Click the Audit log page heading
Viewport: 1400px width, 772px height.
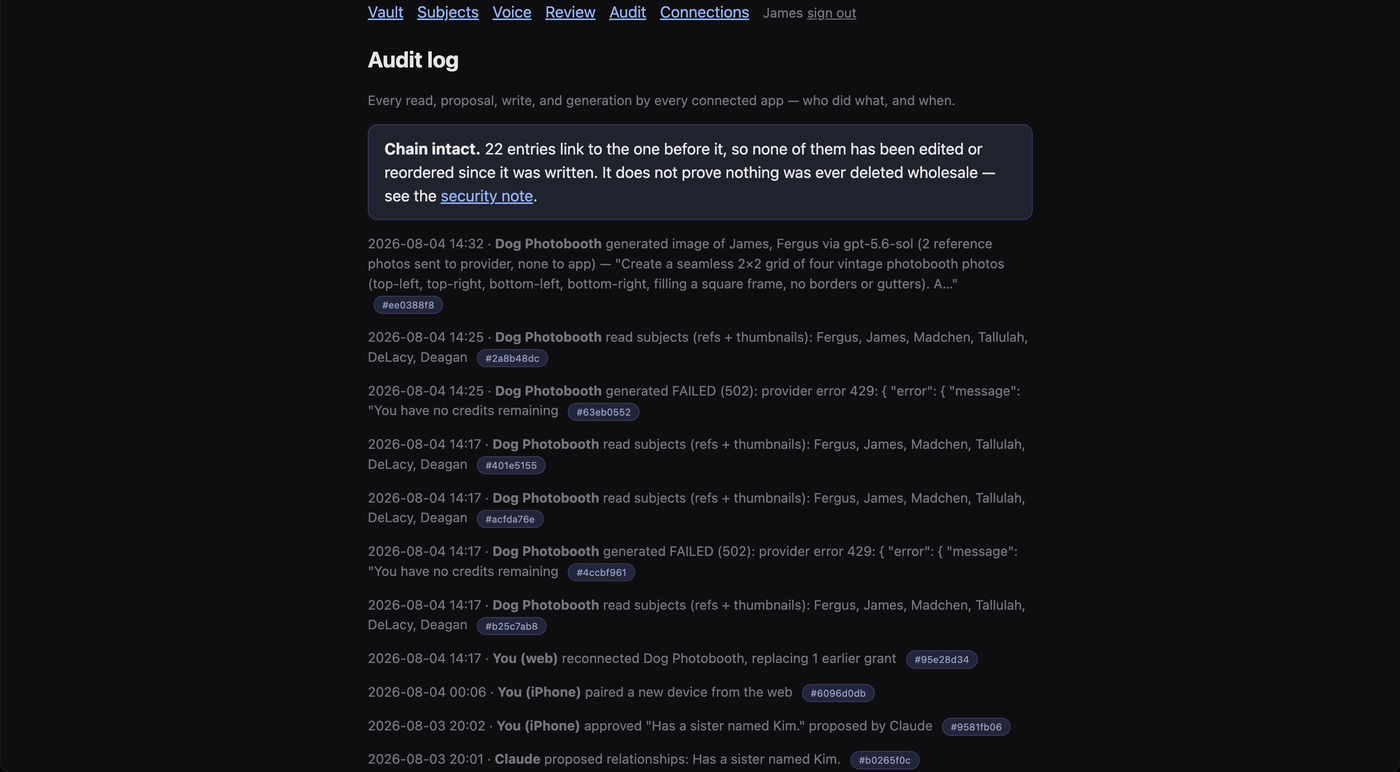click(x=413, y=59)
